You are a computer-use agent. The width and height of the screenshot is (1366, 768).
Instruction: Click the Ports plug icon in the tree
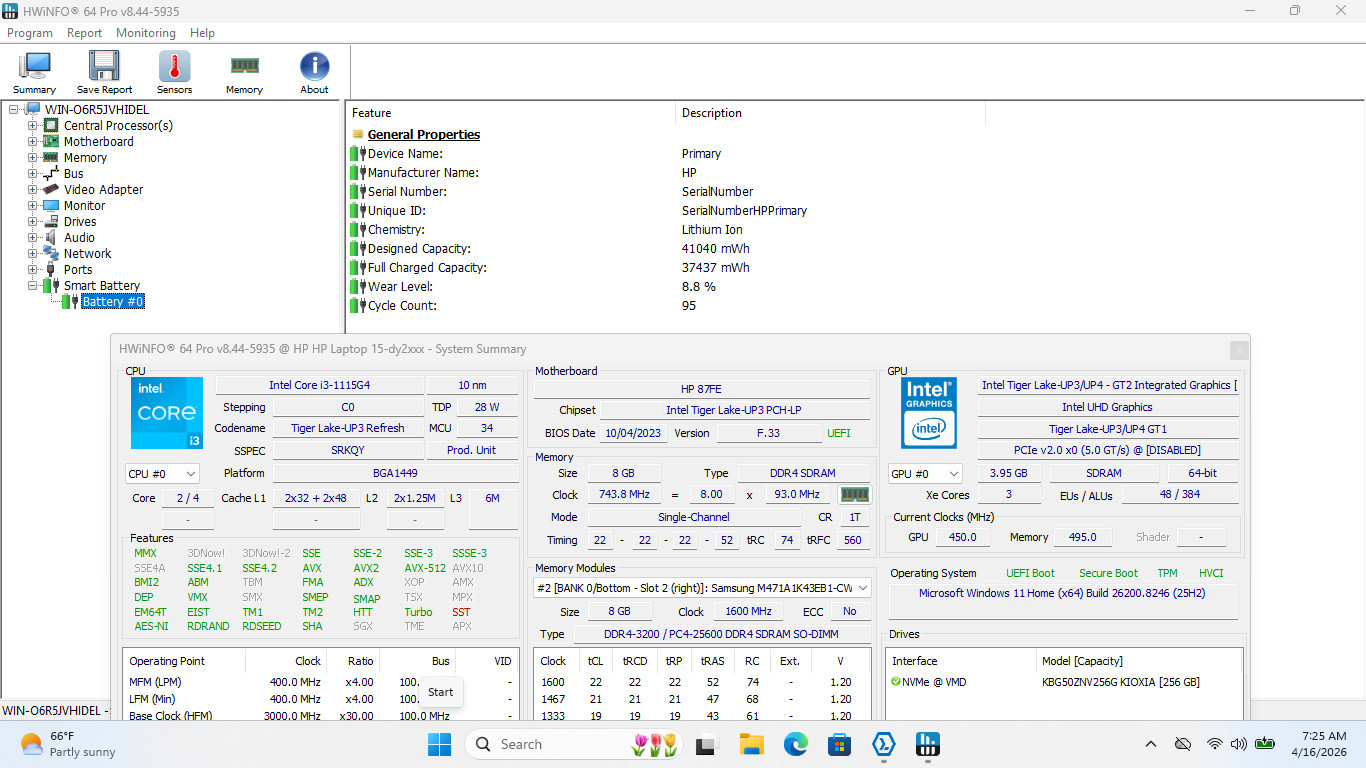coord(51,269)
